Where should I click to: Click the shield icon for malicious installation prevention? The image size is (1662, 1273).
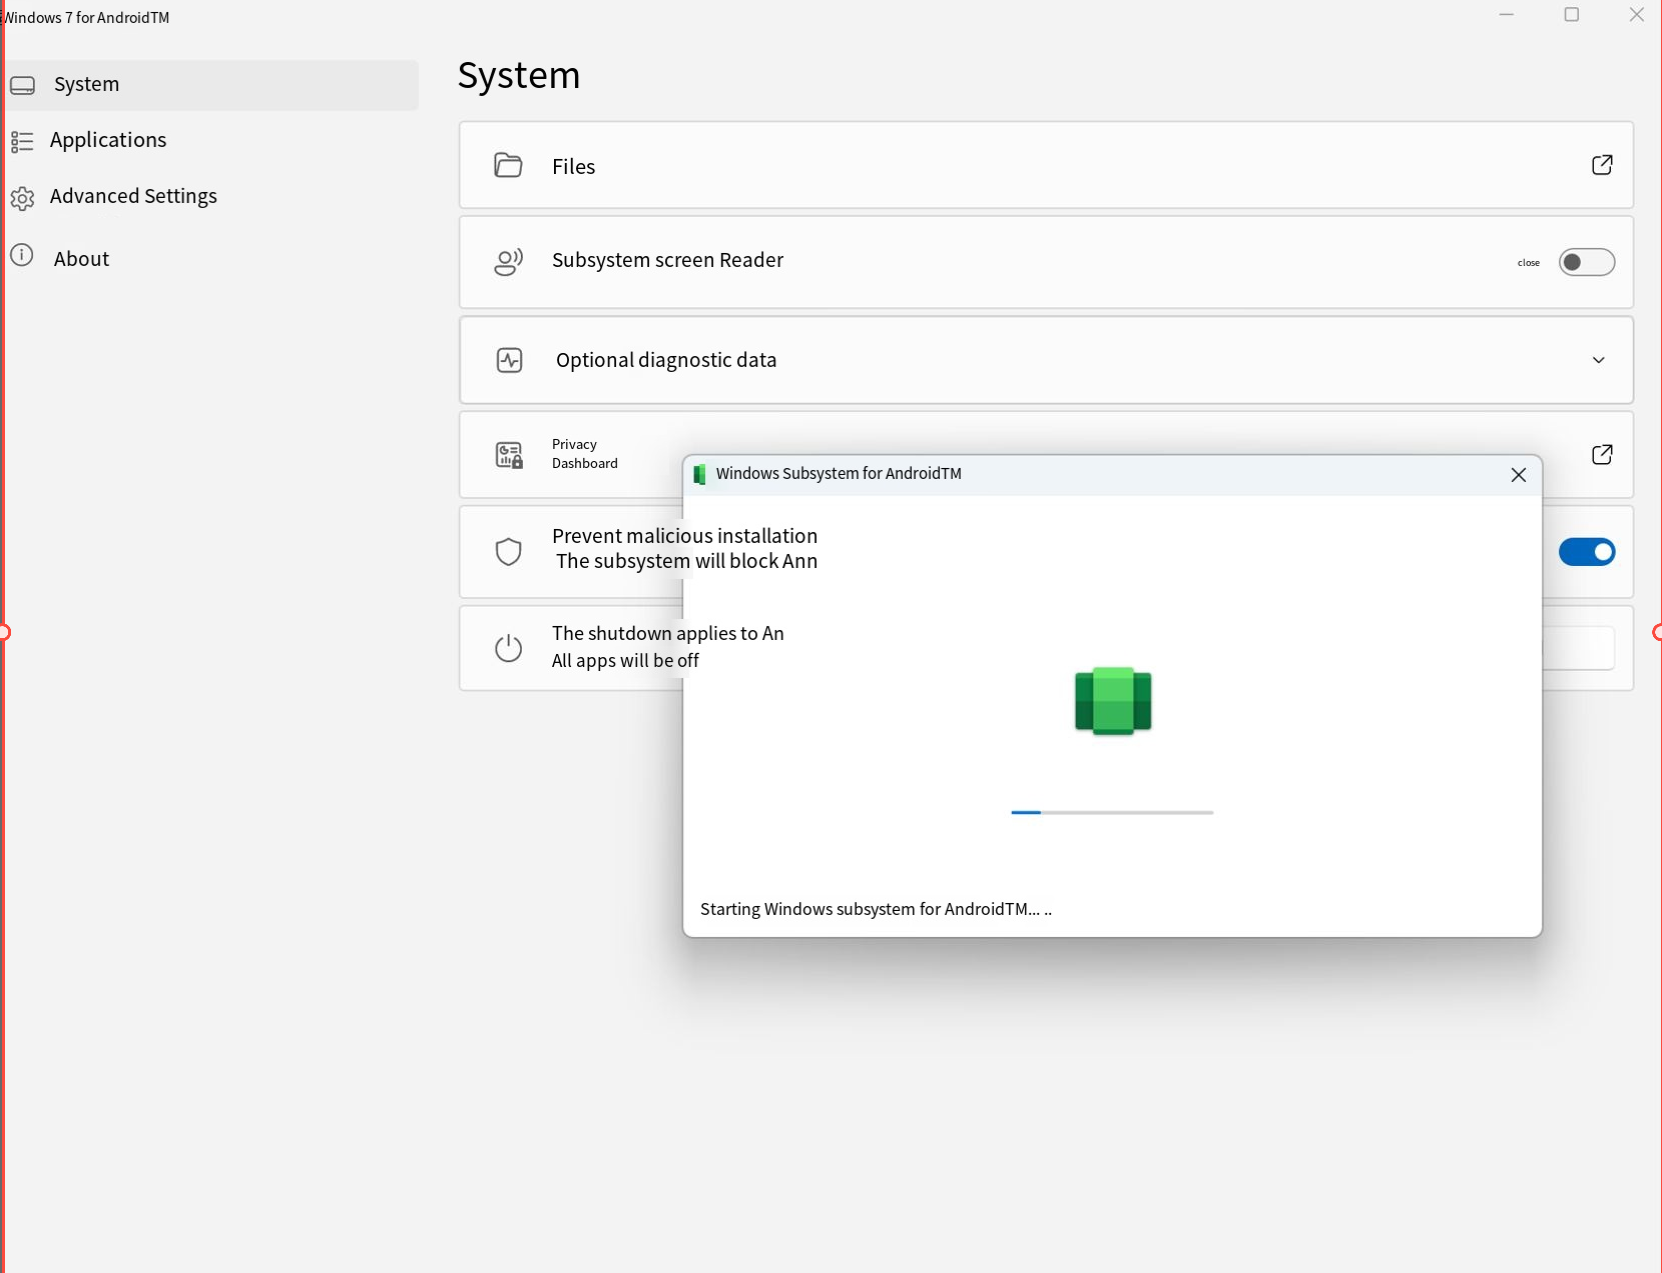(509, 551)
